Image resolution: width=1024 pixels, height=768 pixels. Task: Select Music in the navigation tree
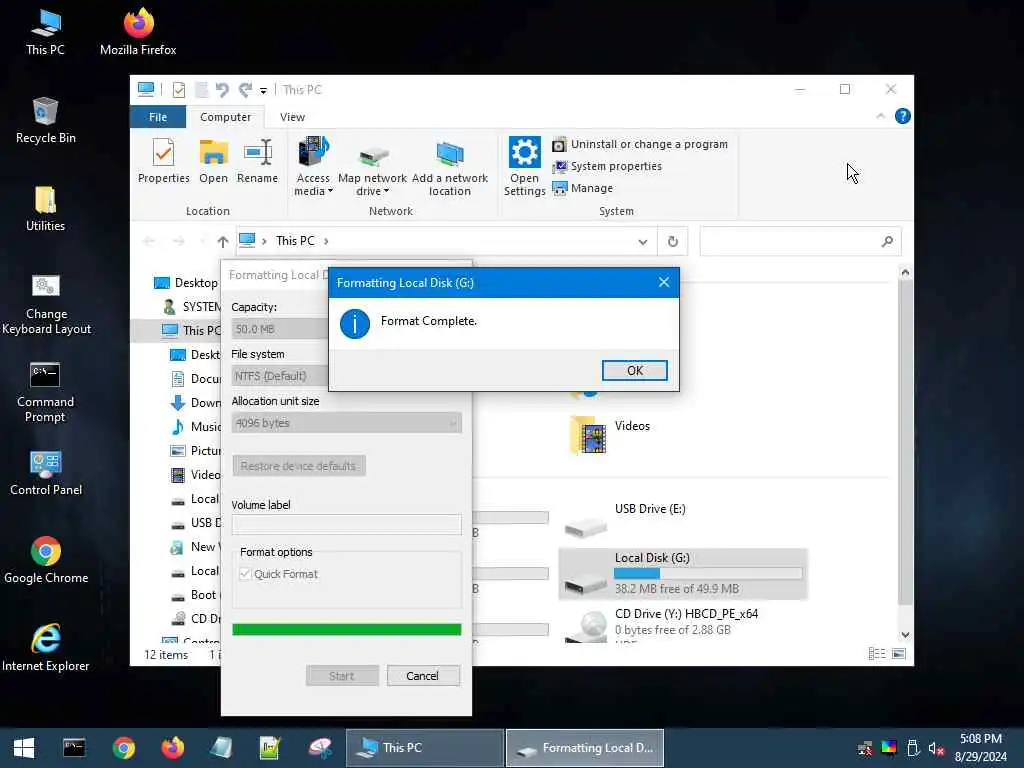point(195,426)
